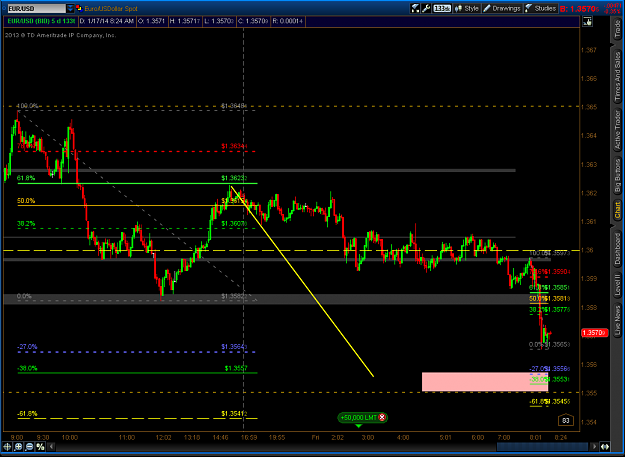This screenshot has height=457, width=625.
Task: Click the $1.3557 level price label
Action: coord(236,368)
